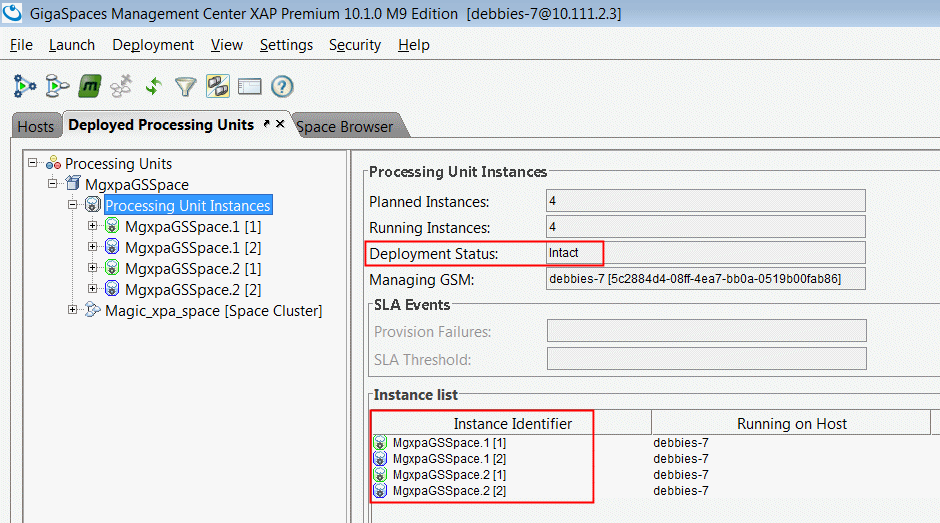Click the icon of MgxpaGSSpace.1 [2] in tree
940x523 pixels.
(x=112, y=247)
